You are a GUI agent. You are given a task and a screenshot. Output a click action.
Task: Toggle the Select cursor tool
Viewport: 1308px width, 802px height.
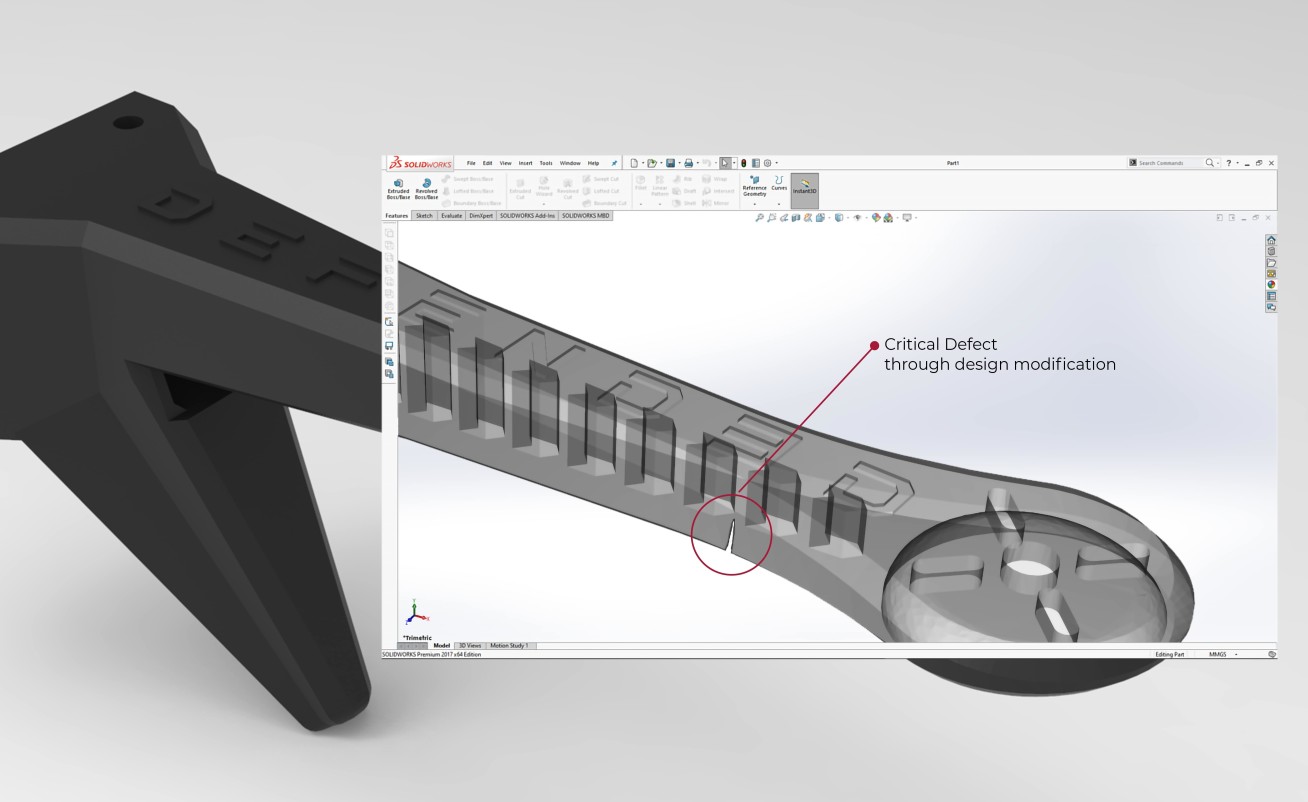(x=725, y=163)
